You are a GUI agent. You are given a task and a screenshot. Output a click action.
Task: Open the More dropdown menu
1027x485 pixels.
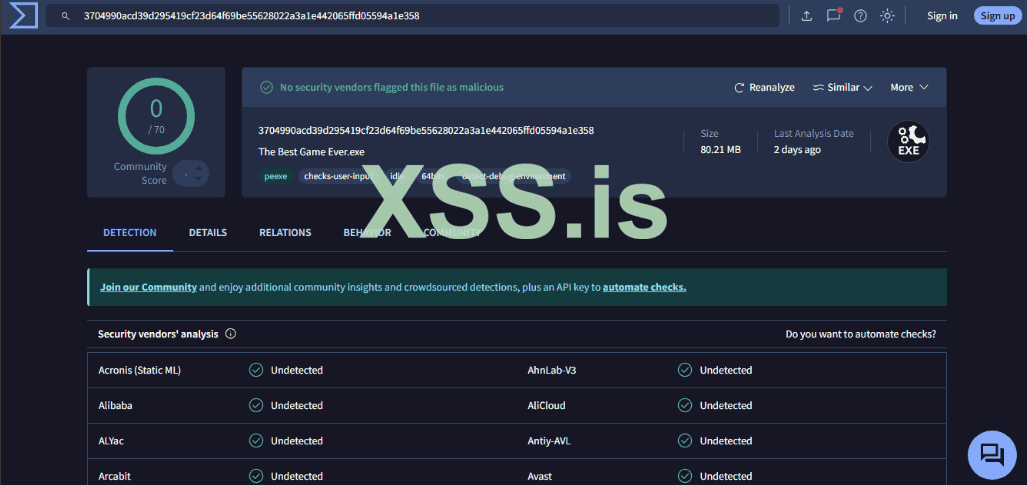(x=910, y=87)
